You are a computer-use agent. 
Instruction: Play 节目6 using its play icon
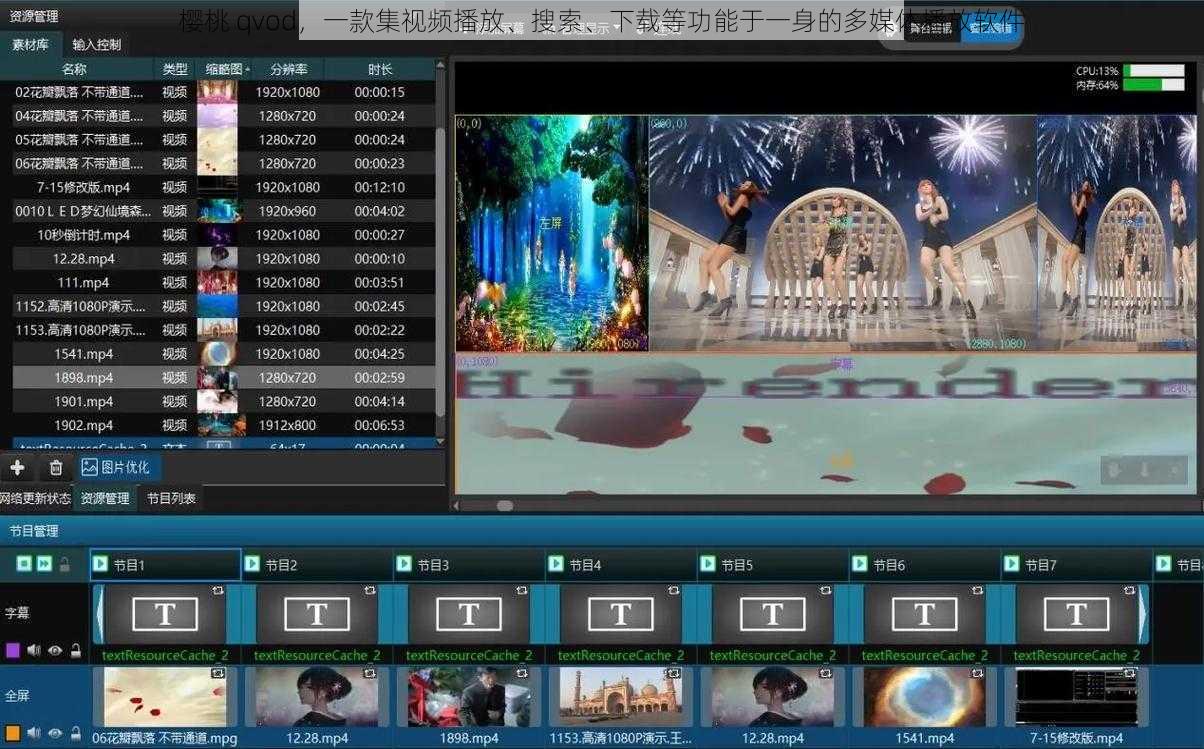pos(860,565)
